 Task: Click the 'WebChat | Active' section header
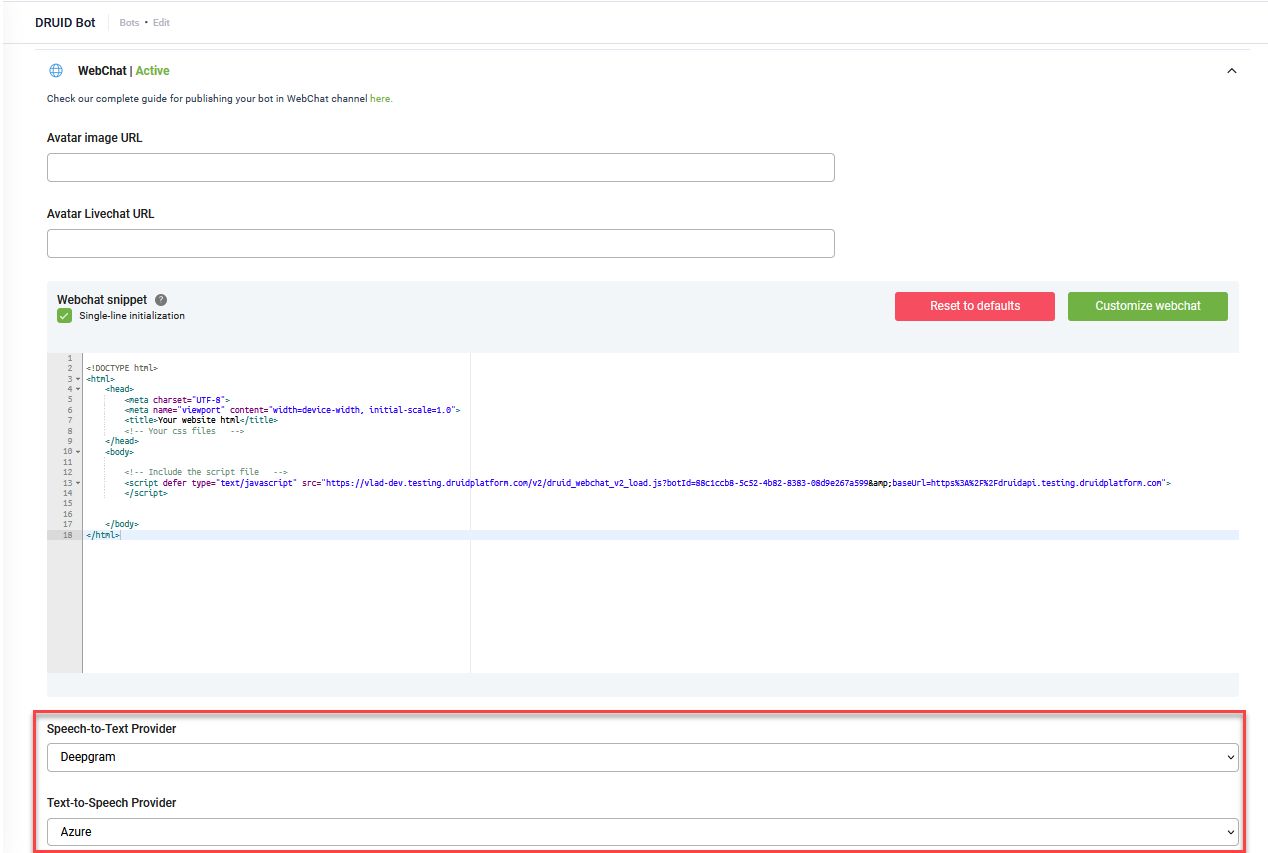point(124,71)
